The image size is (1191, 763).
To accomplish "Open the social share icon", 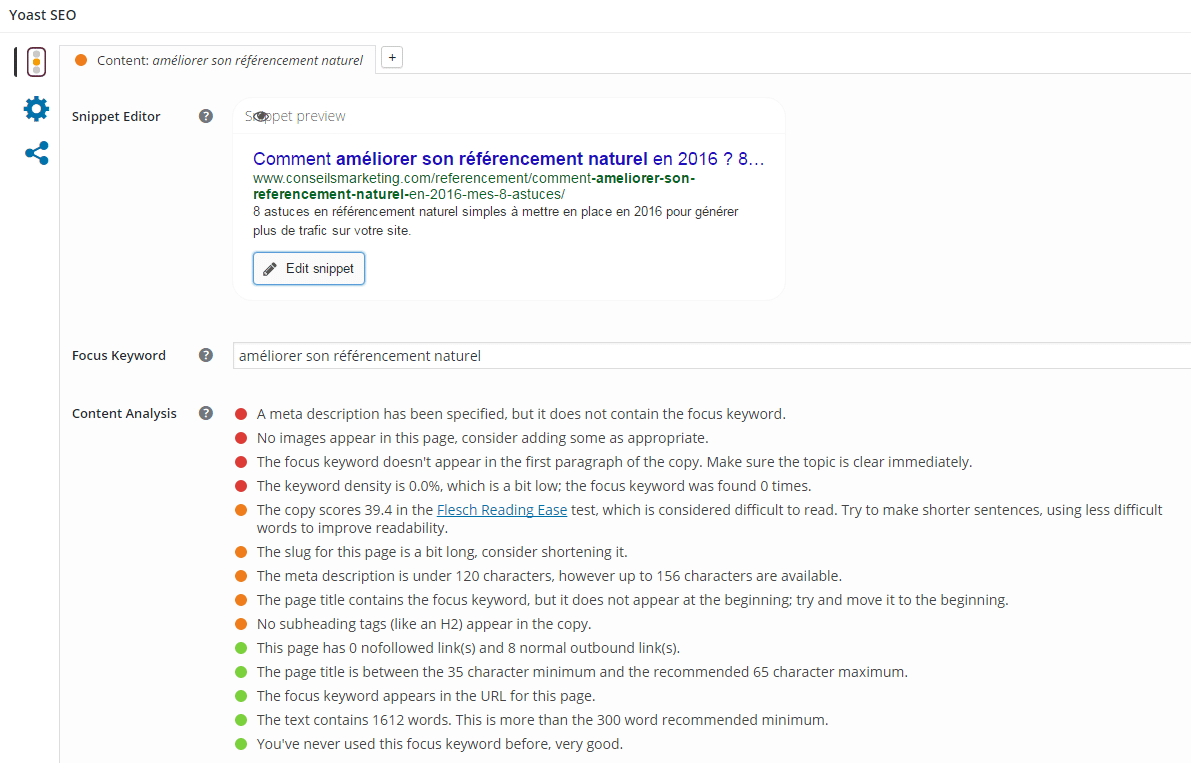I will [x=36, y=153].
